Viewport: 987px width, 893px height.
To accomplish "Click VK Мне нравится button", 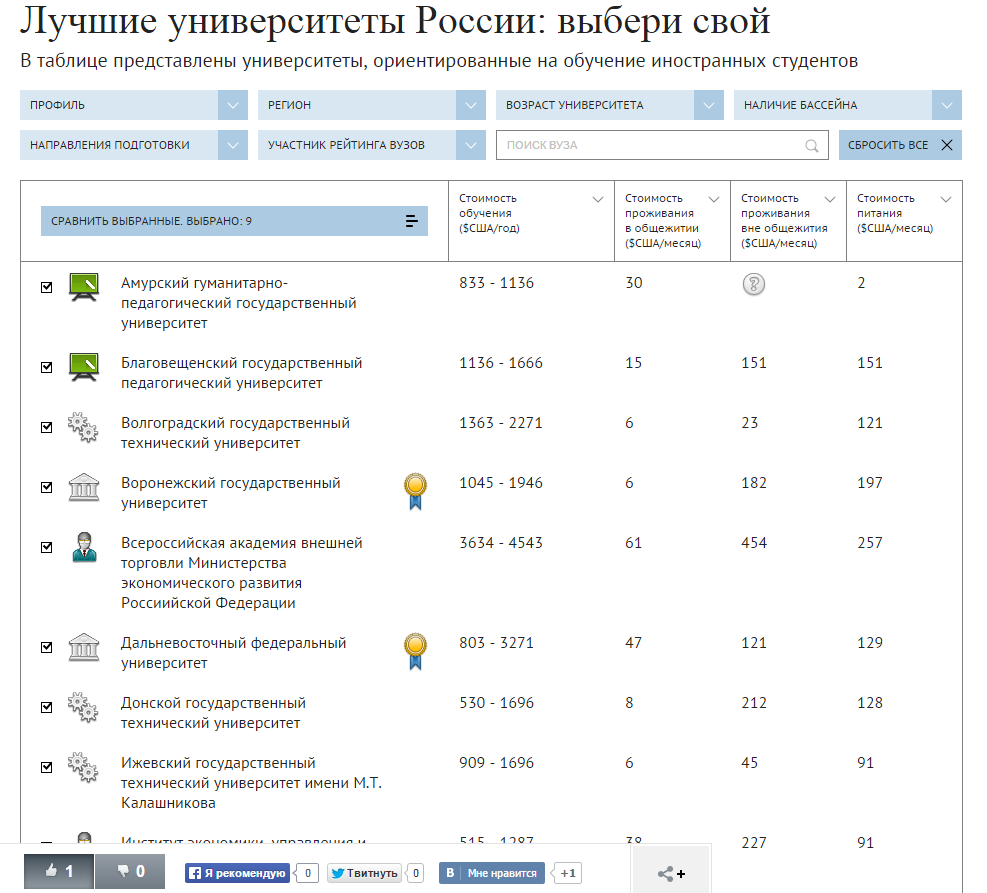I will (x=492, y=873).
